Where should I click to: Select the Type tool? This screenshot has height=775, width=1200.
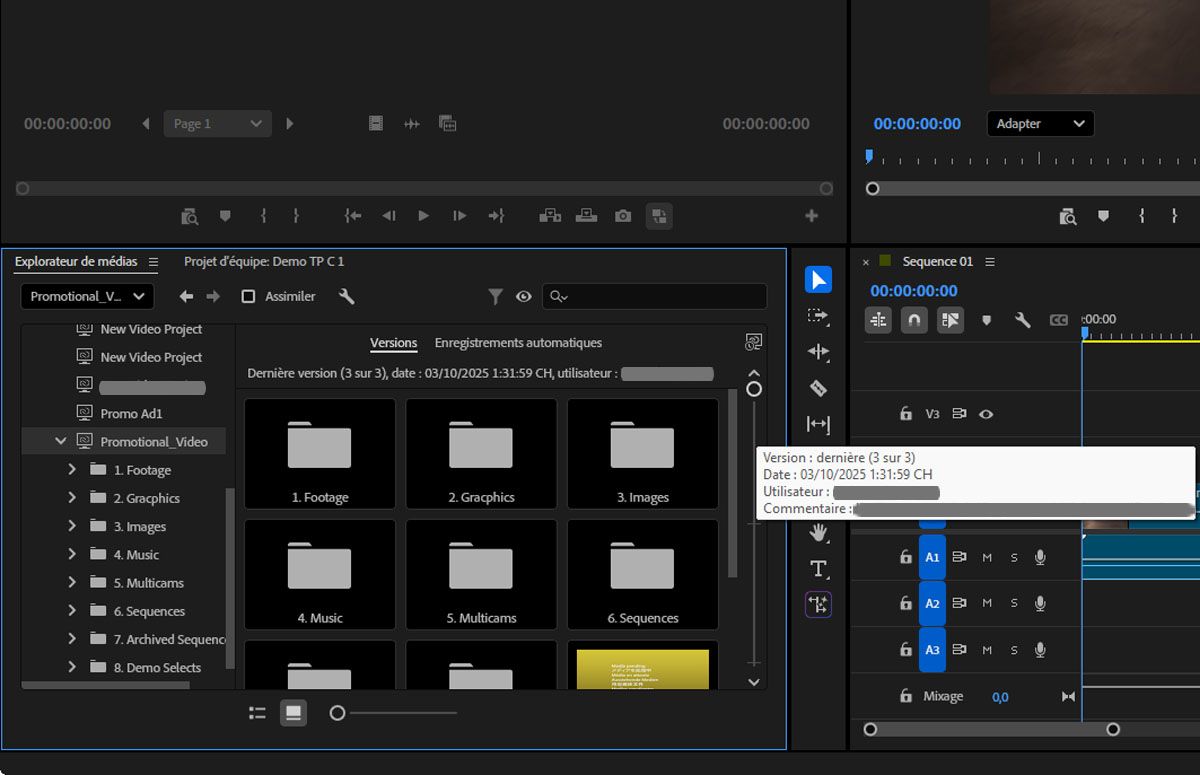coord(818,569)
